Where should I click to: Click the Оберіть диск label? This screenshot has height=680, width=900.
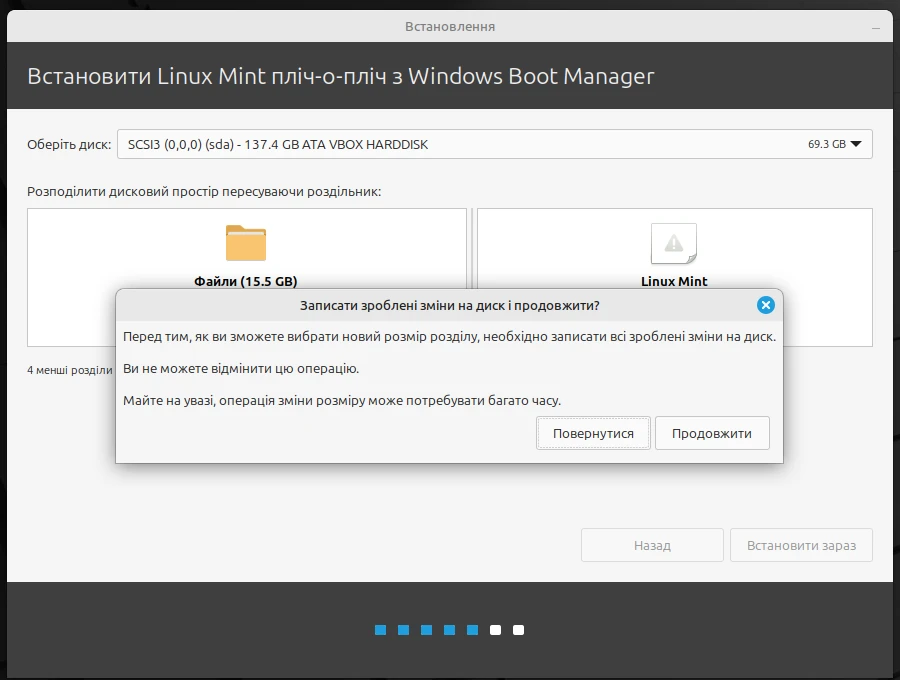coord(69,145)
